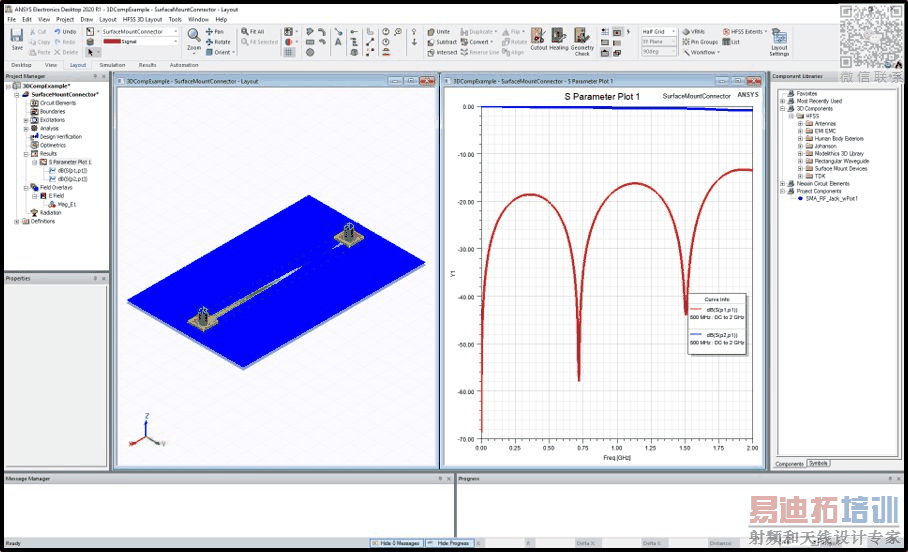The image size is (908, 552).
Task: Open Pin Groups
Action: coord(700,42)
